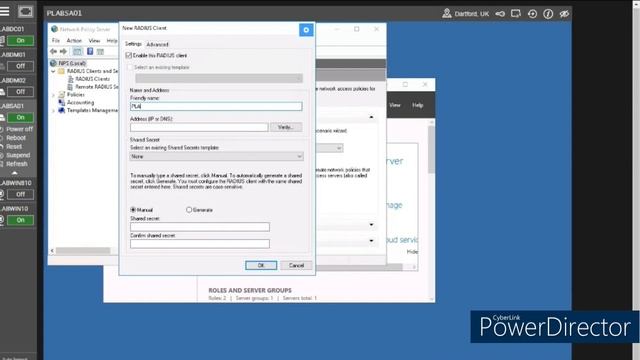Viewport: 640px width, 360px height.
Task: Expand the lower collapsed section arrow in NPS pane
Action: tap(371, 241)
